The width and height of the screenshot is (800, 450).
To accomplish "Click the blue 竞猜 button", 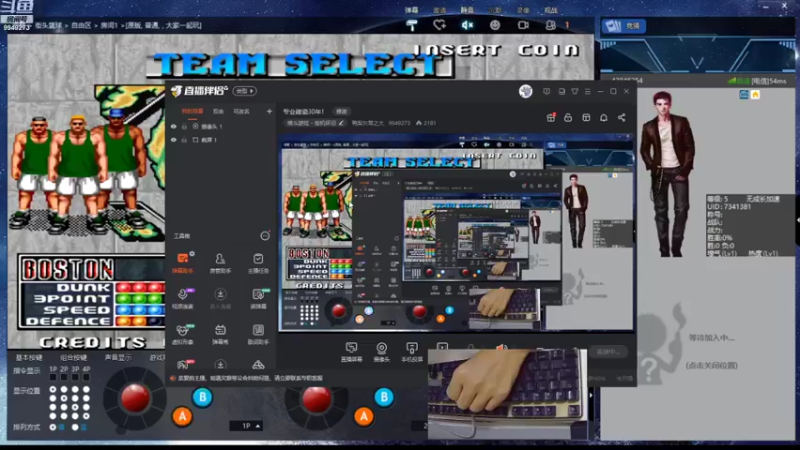I will click(623, 26).
